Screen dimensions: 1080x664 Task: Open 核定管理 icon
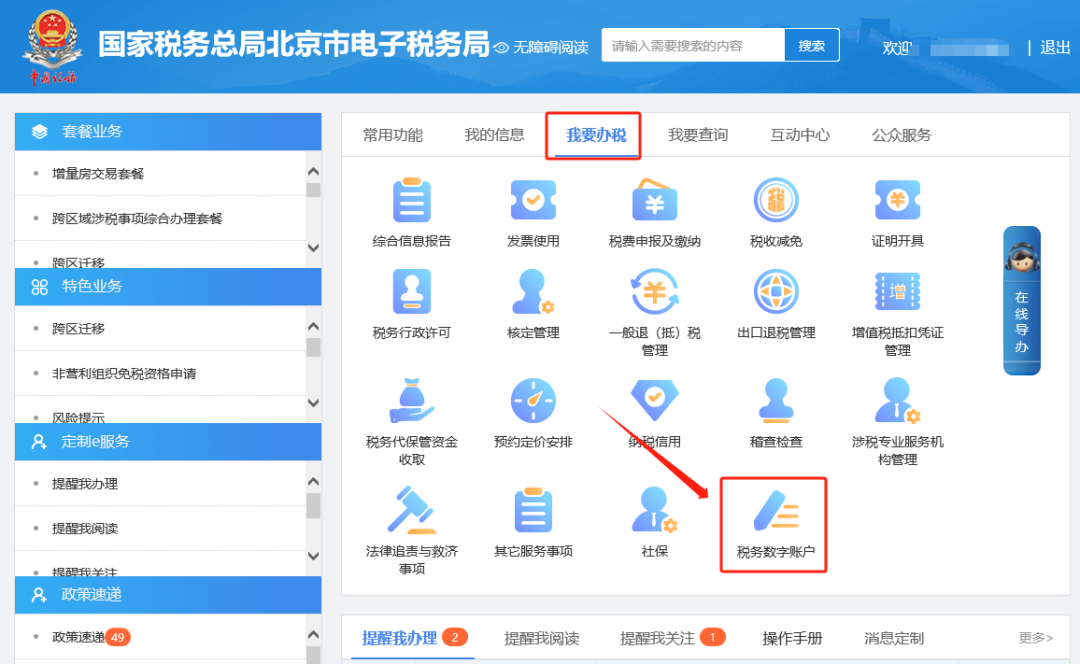click(533, 292)
